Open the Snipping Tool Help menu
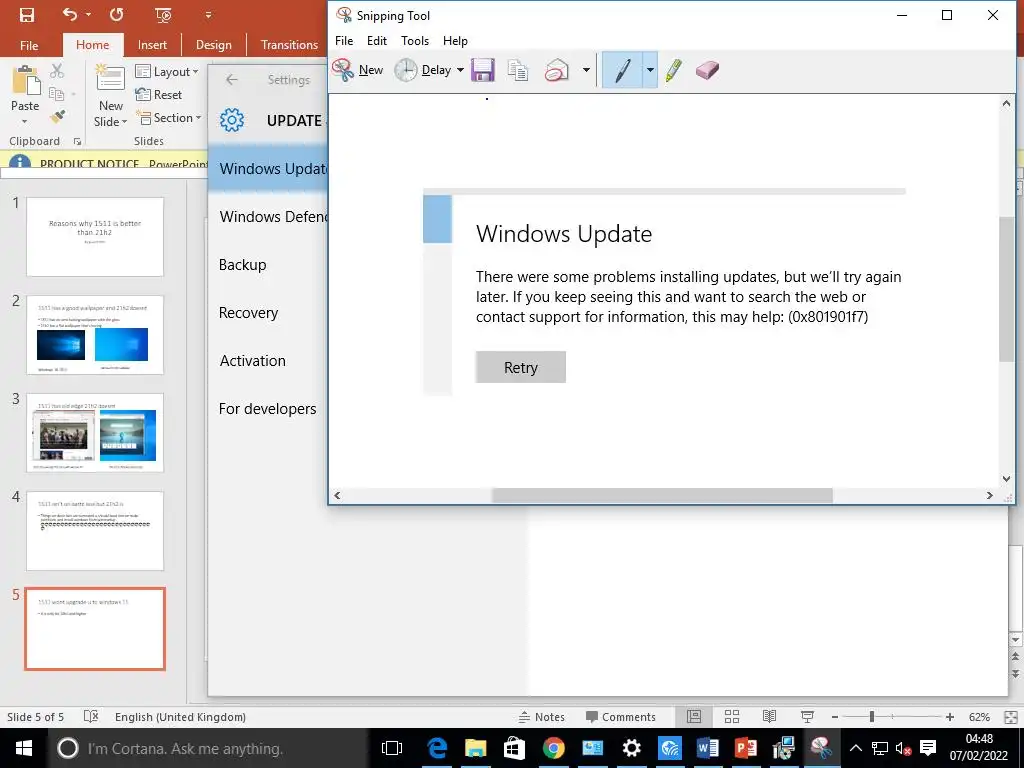Viewport: 1024px width, 768px height. 455,40
